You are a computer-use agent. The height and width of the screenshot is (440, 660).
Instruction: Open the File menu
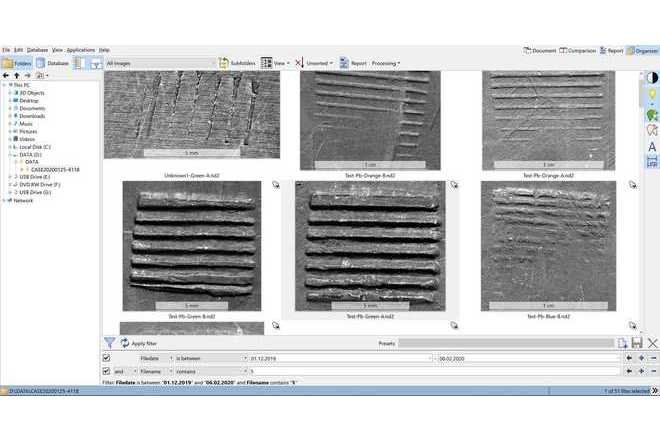pyautogui.click(x=6, y=50)
